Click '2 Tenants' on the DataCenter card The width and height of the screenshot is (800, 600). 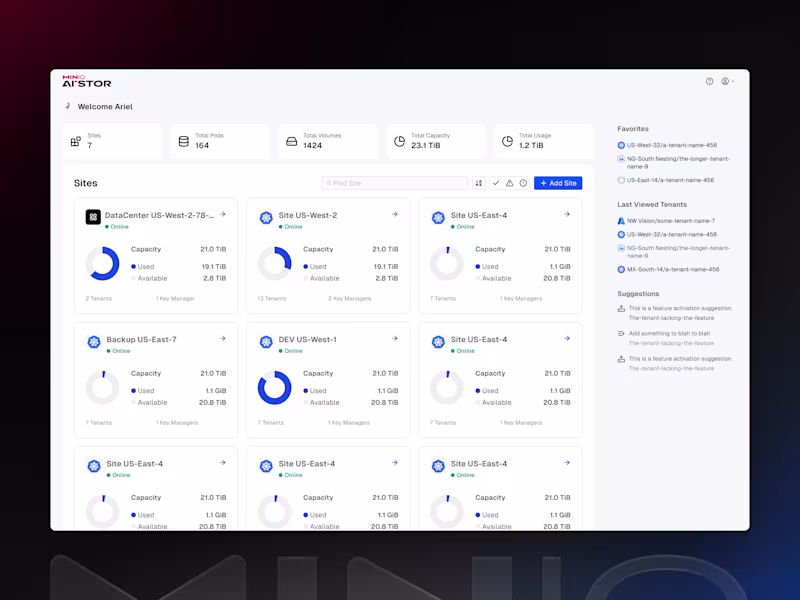tap(98, 298)
